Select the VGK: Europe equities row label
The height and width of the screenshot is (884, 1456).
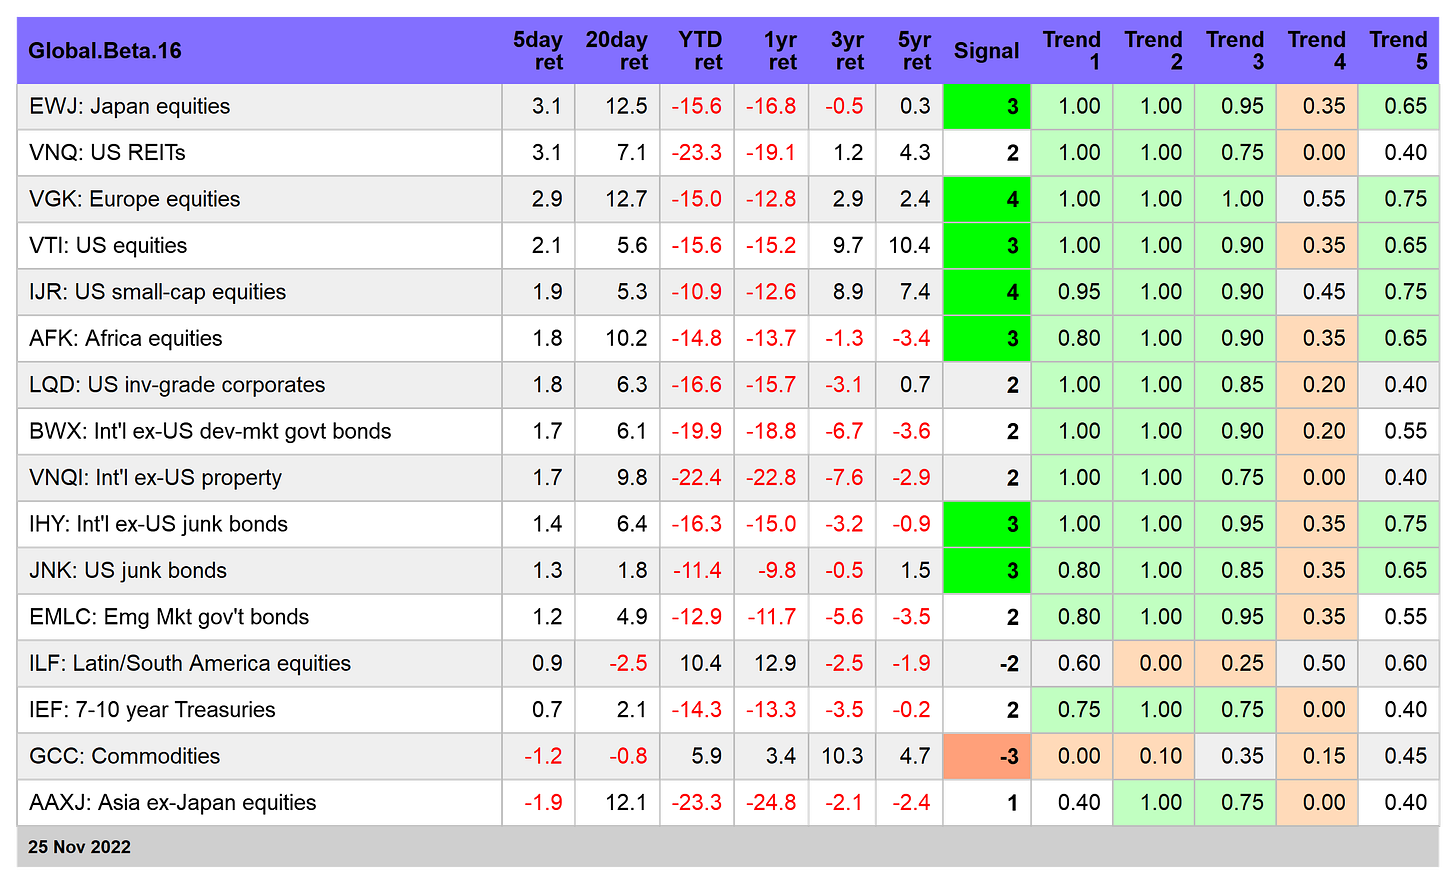click(135, 199)
